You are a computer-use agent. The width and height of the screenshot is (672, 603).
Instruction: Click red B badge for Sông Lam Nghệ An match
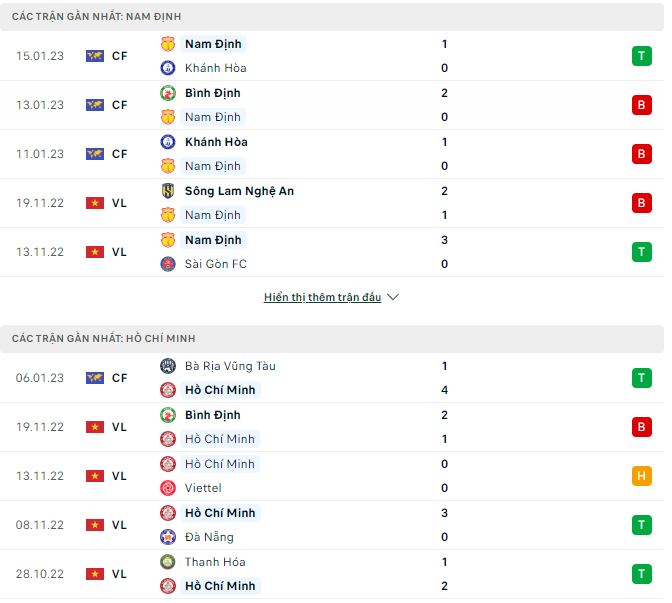coord(640,203)
